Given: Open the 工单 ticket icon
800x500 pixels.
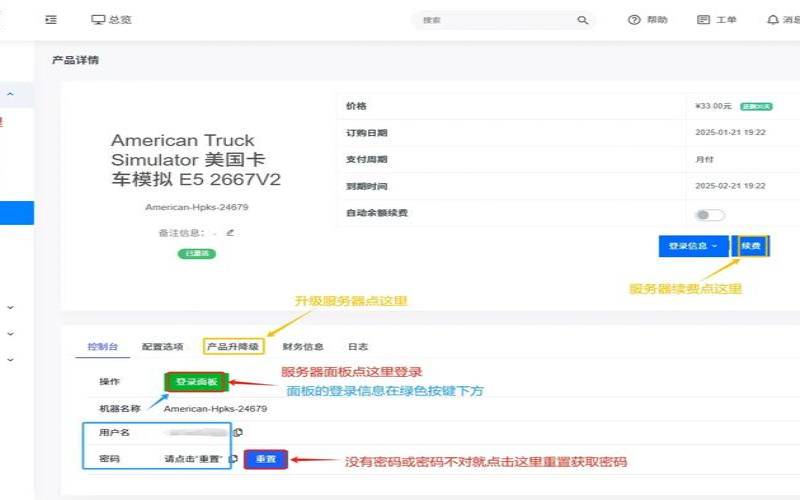Looking at the screenshot, I should (703, 20).
